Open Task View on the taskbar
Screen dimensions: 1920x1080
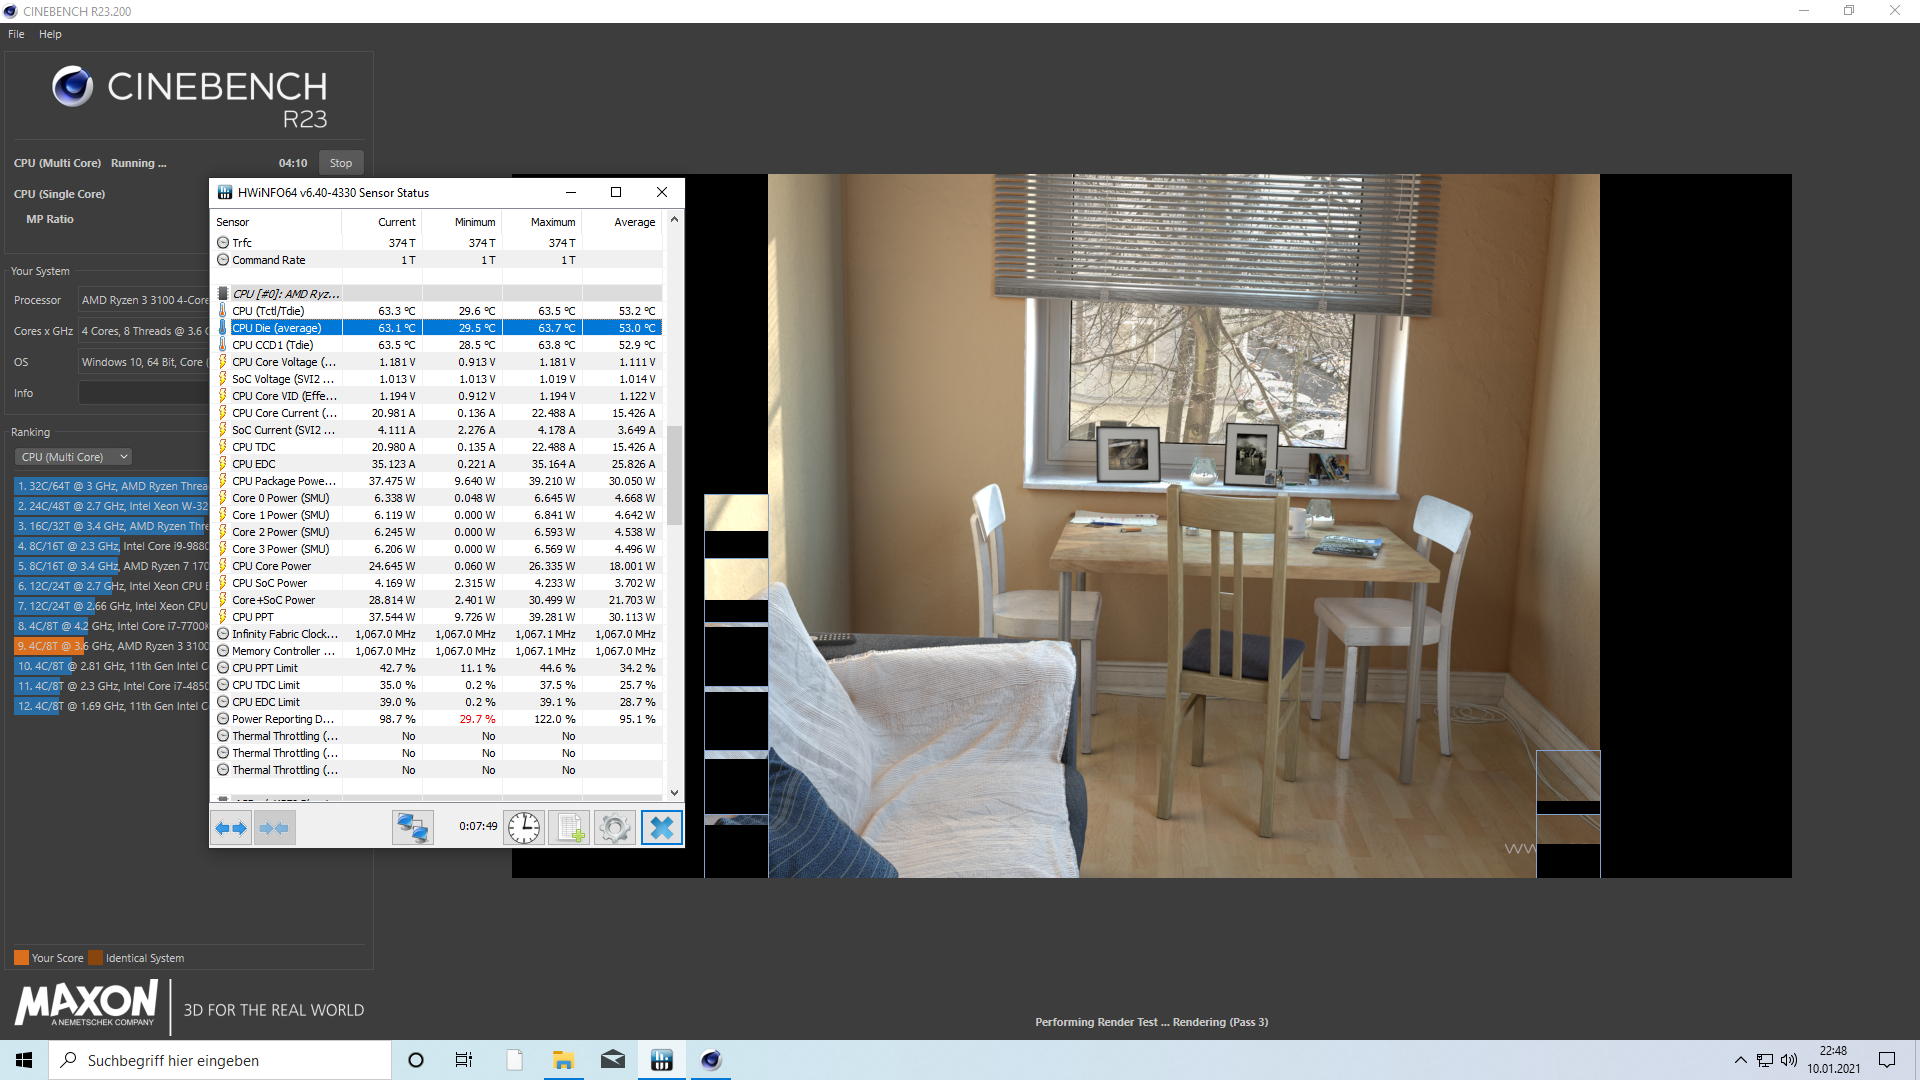tap(464, 1060)
